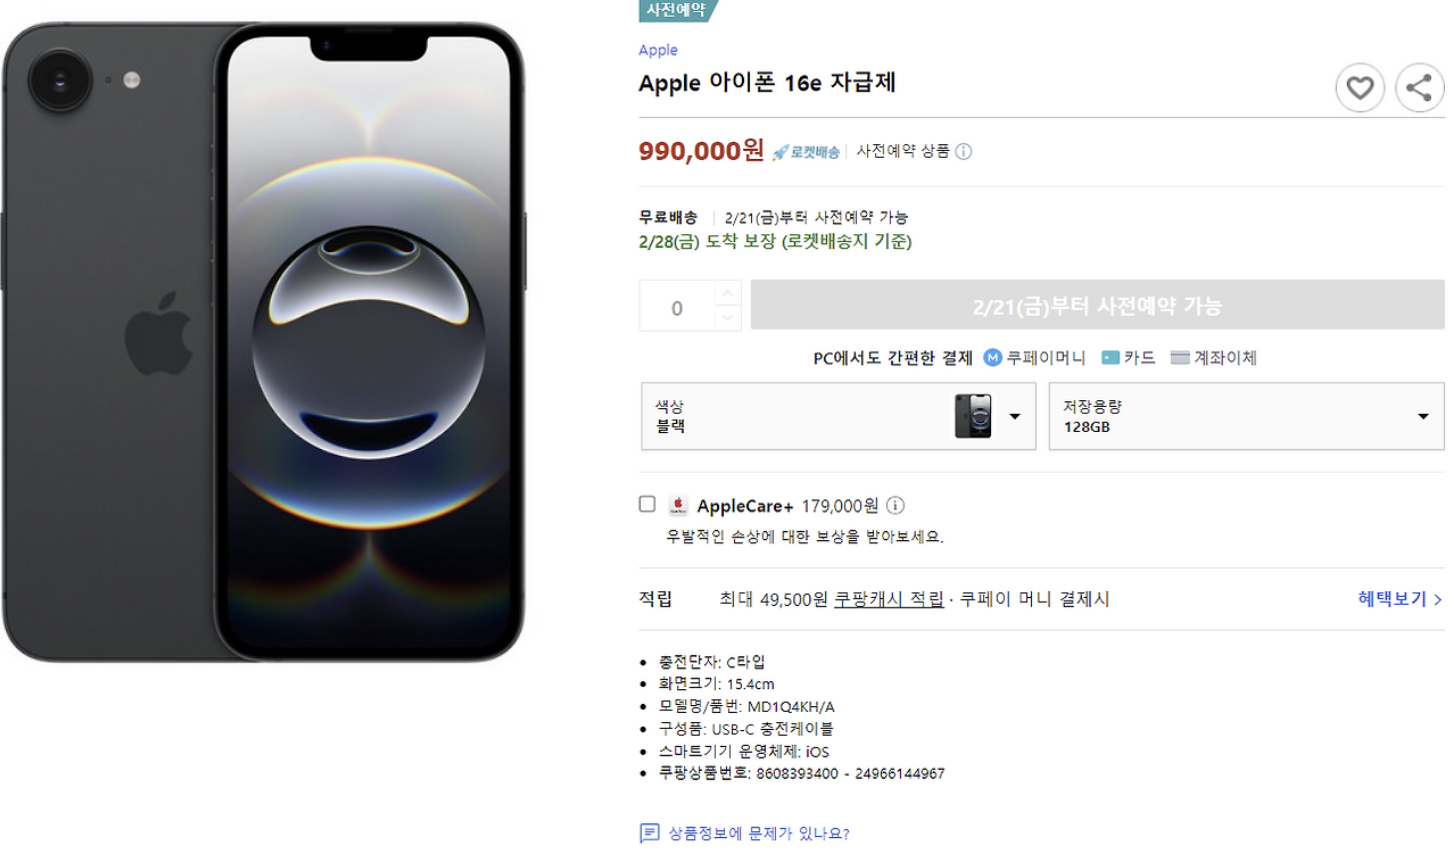Increase quantity with the up stepper arrow
The height and width of the screenshot is (850, 1452).
(x=729, y=292)
